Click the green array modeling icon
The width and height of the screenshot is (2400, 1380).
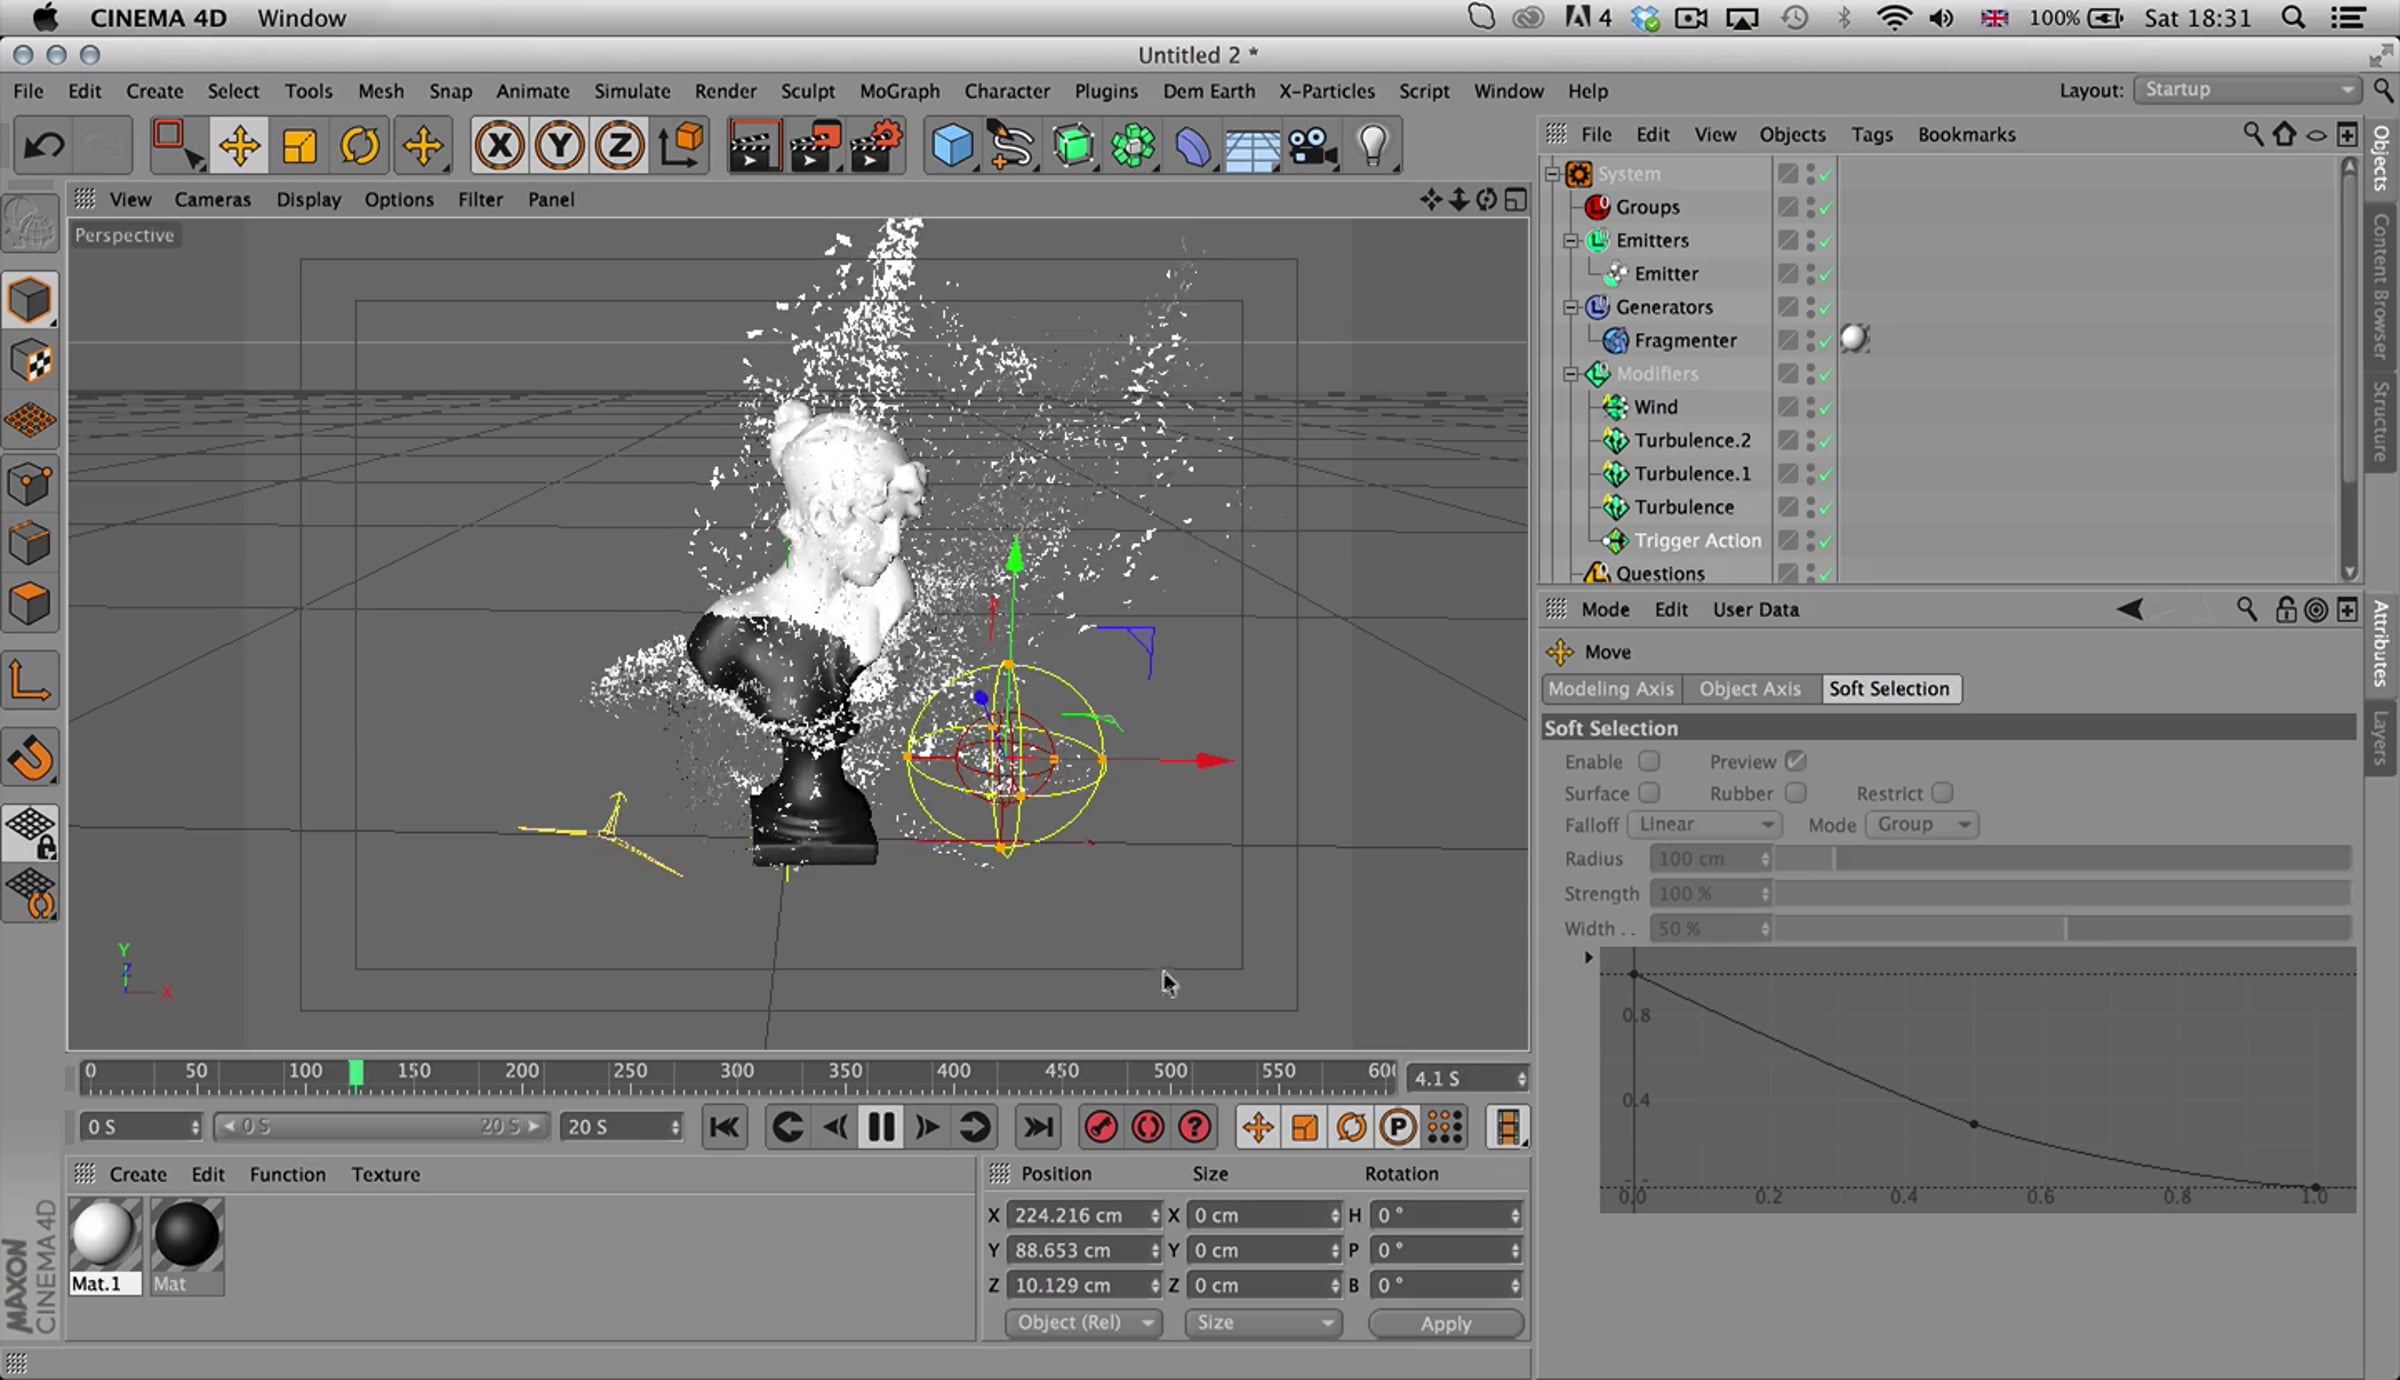pyautogui.click(x=1133, y=146)
